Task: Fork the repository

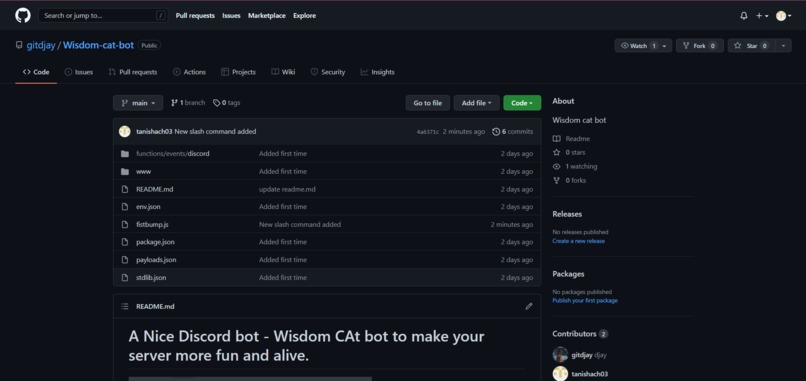Action: (x=700, y=46)
